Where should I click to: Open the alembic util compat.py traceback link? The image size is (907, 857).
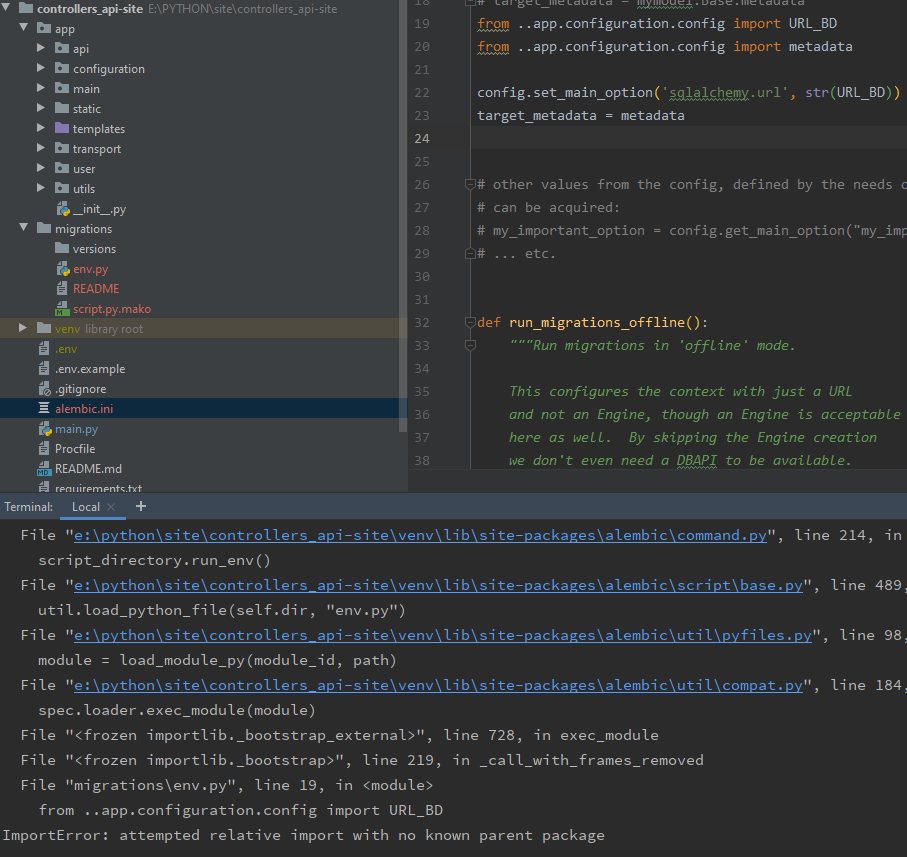(438, 685)
